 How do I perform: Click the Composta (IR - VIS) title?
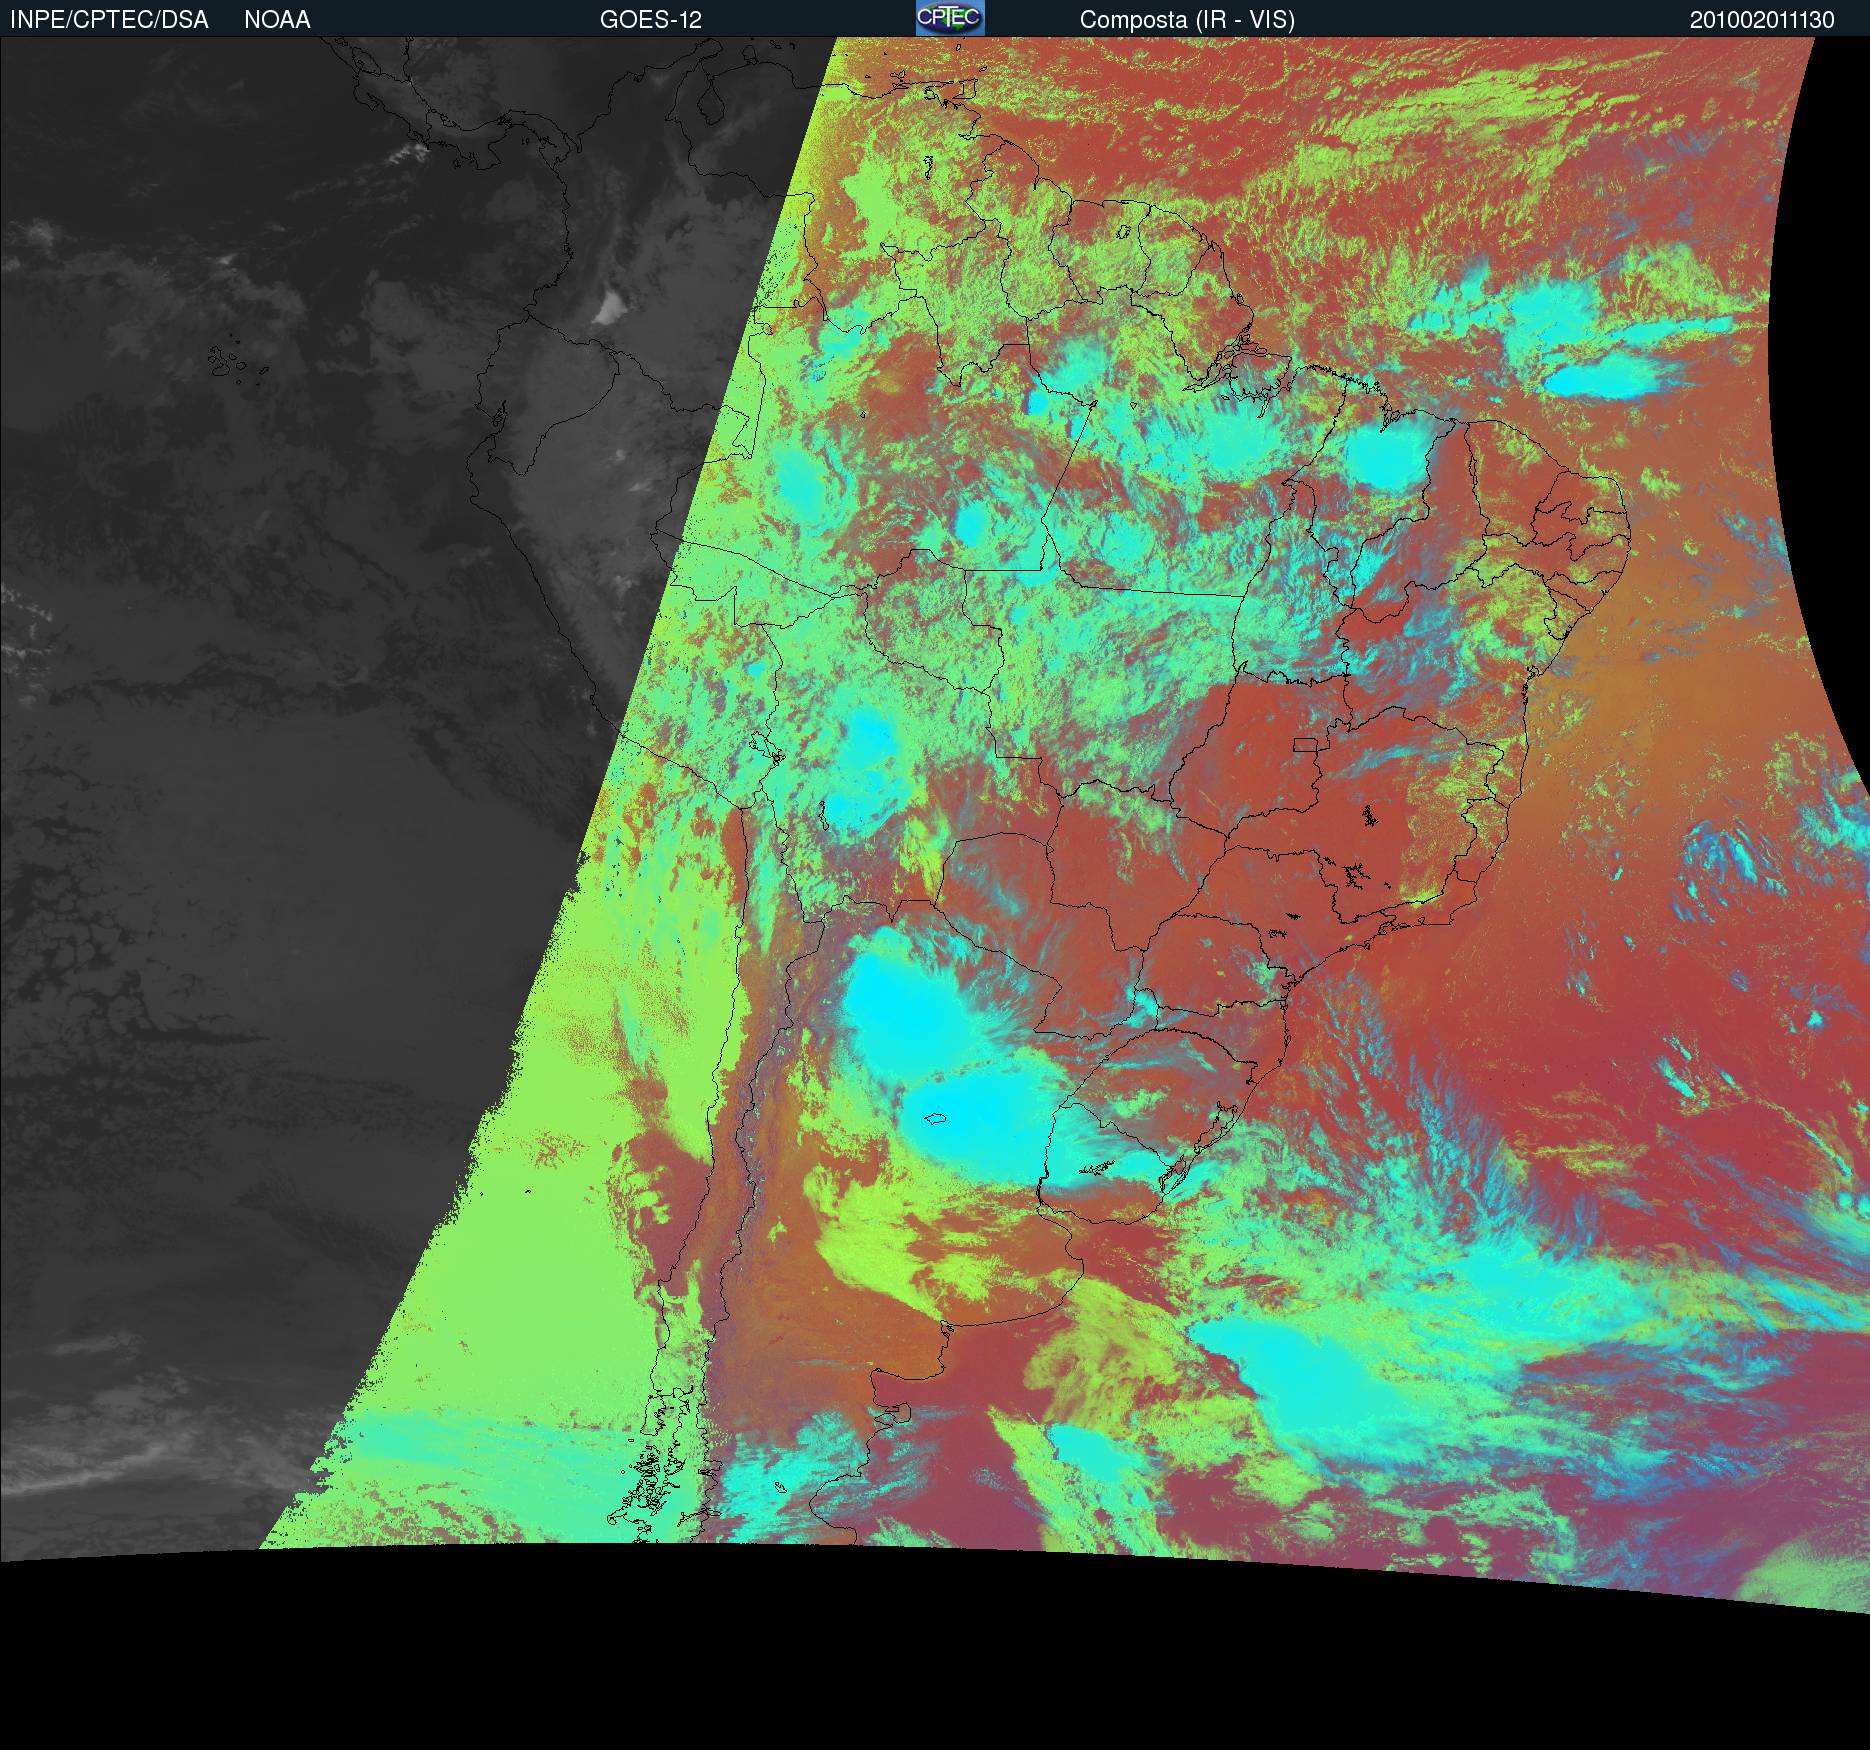[x=1187, y=20]
